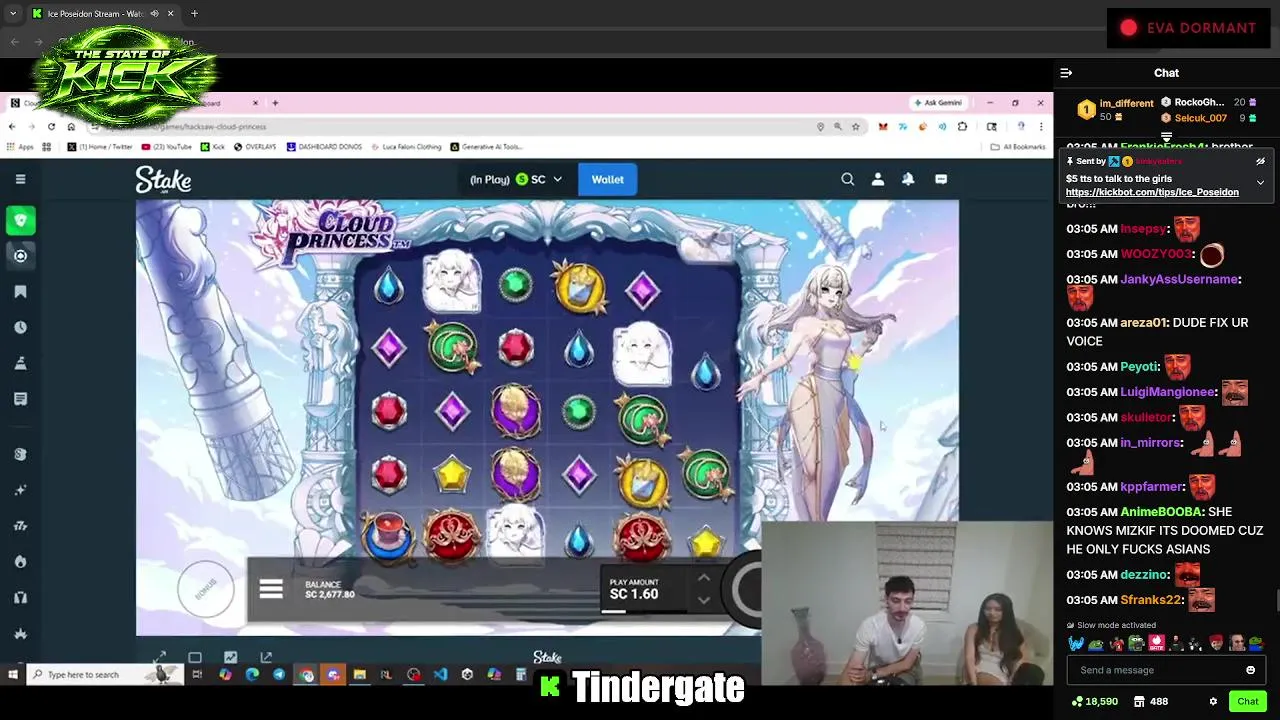Decrease play amount with down arrow

click(704, 600)
